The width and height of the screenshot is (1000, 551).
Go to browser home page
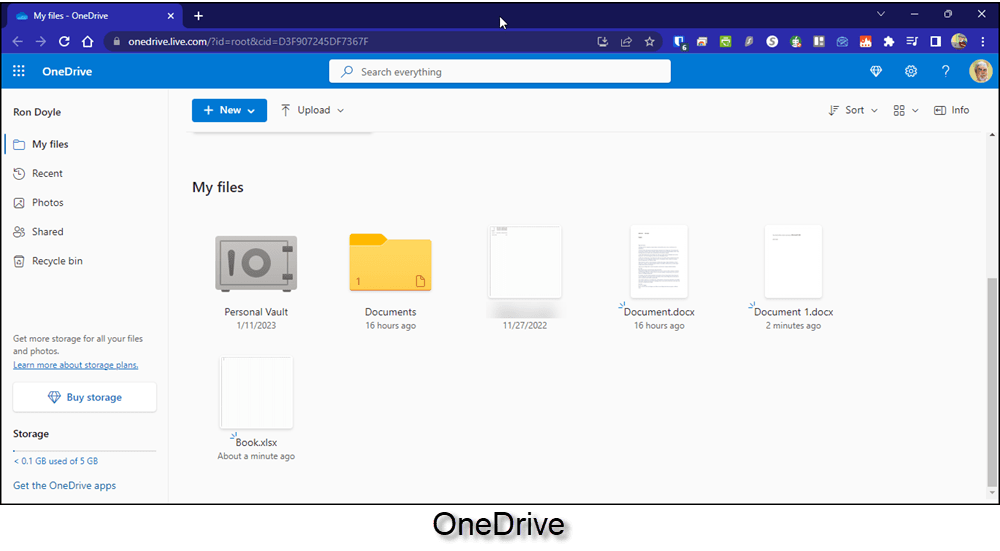pyautogui.click(x=87, y=41)
